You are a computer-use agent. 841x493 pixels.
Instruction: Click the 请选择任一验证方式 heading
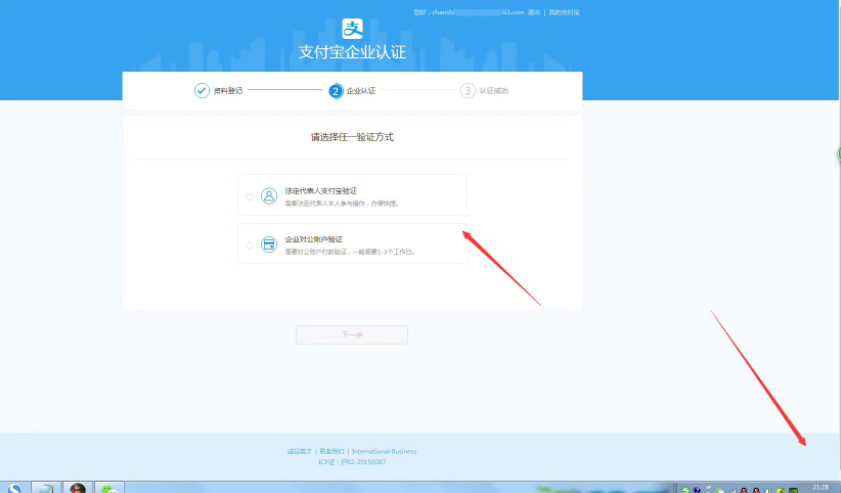click(x=352, y=137)
